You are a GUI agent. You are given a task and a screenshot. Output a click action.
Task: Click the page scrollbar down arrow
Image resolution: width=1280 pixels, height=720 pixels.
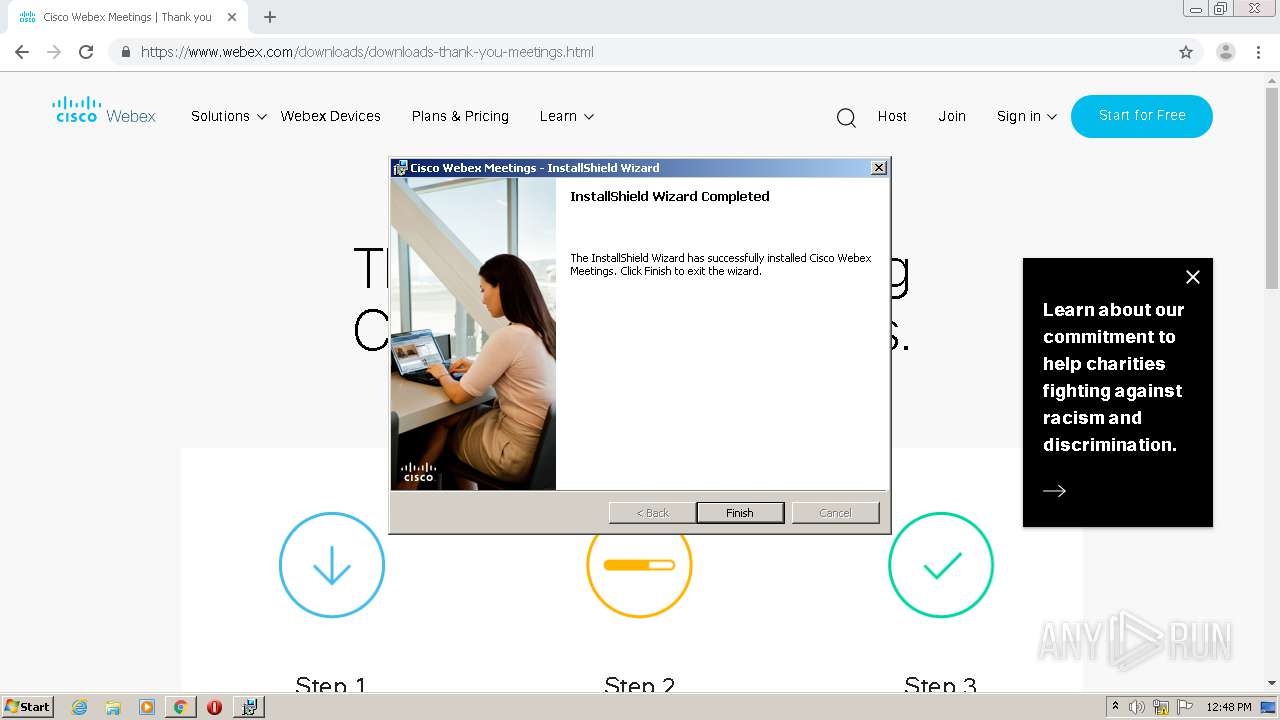point(1271,684)
